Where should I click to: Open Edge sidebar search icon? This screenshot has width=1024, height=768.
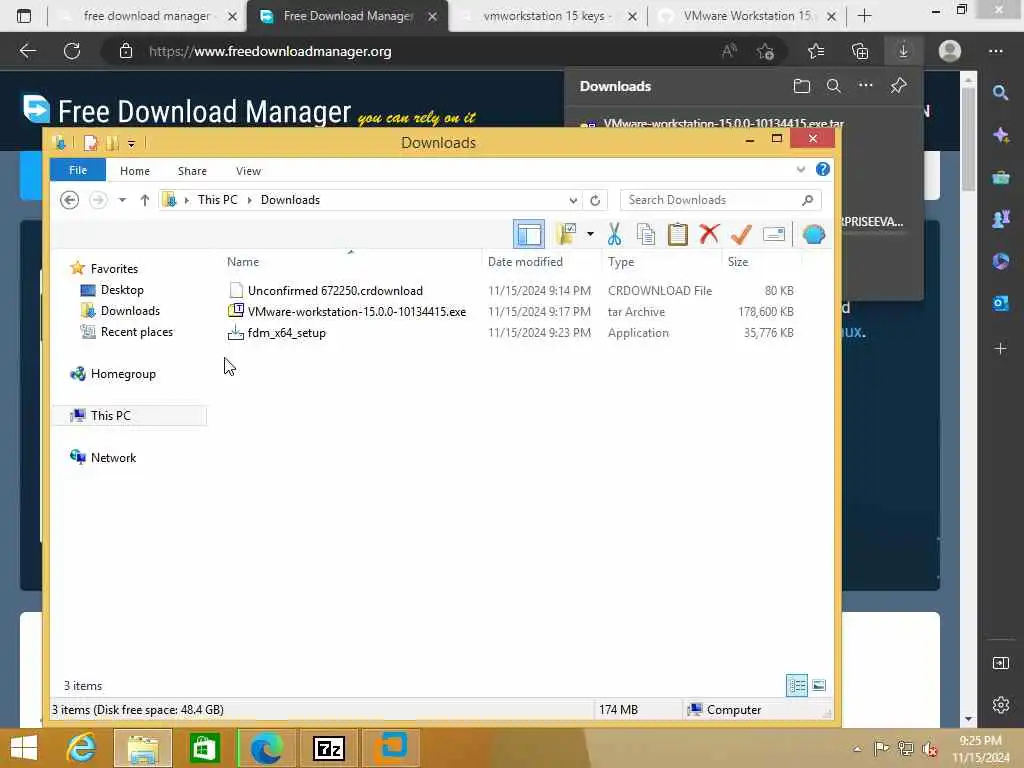pos(1000,92)
